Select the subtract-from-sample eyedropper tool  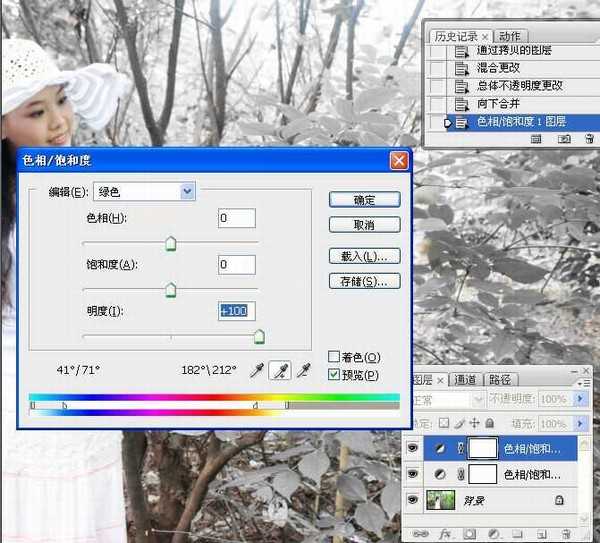click(x=306, y=371)
